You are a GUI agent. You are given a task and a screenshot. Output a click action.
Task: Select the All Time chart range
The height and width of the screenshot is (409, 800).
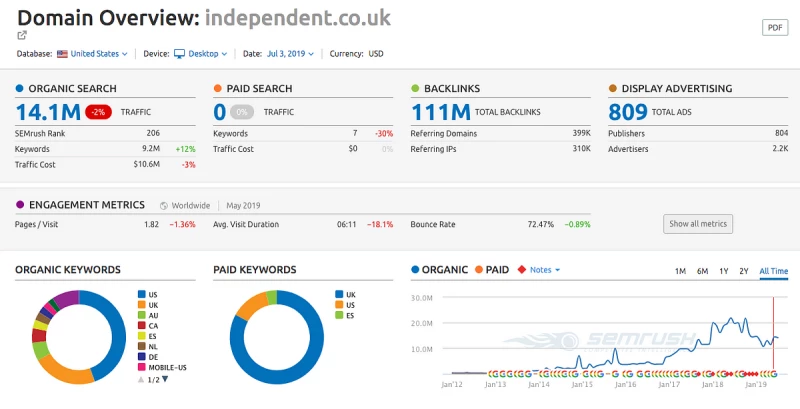click(773, 271)
